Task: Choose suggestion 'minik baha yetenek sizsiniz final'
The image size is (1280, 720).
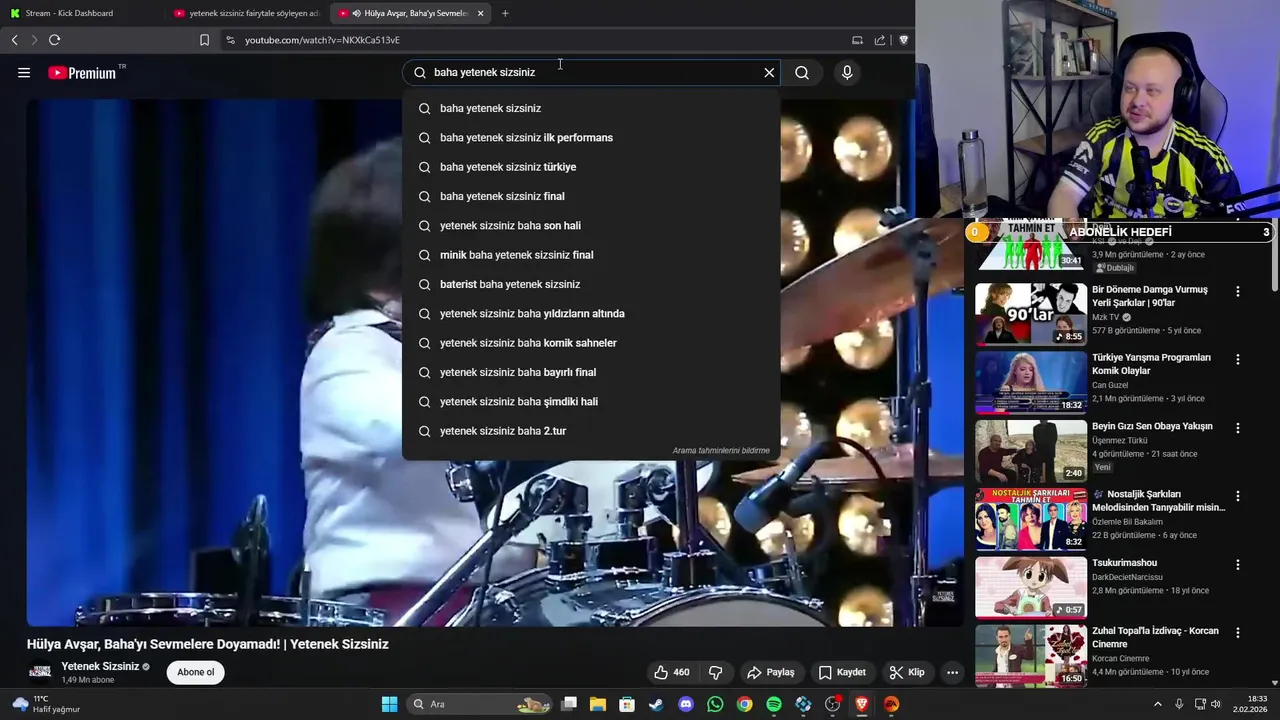Action: (x=591, y=255)
